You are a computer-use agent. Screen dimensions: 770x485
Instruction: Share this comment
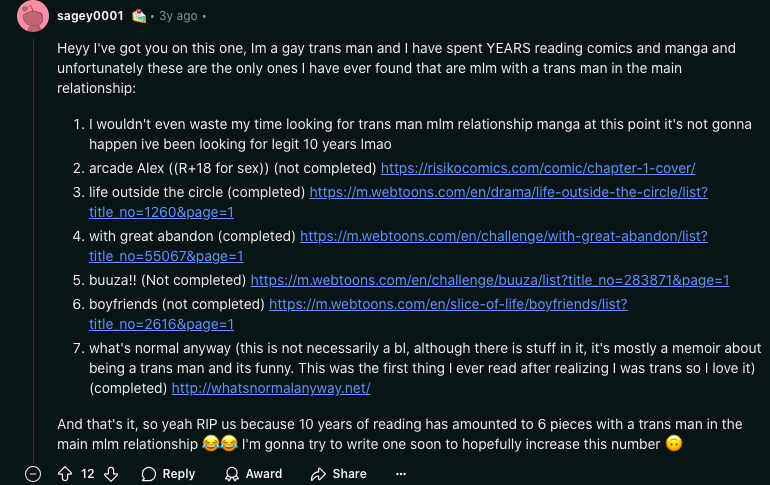pyautogui.click(x=339, y=473)
